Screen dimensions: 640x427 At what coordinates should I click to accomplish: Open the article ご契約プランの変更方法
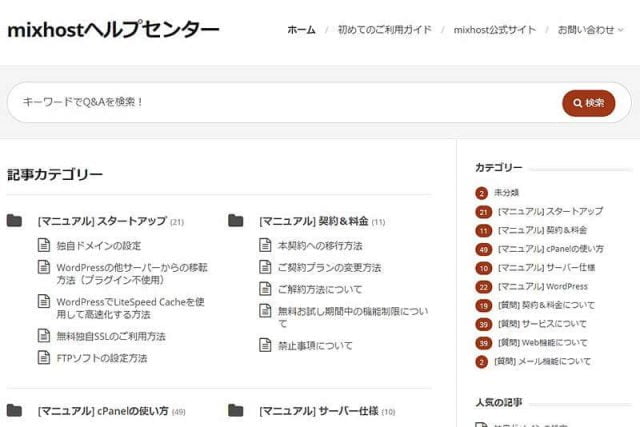click(x=329, y=268)
